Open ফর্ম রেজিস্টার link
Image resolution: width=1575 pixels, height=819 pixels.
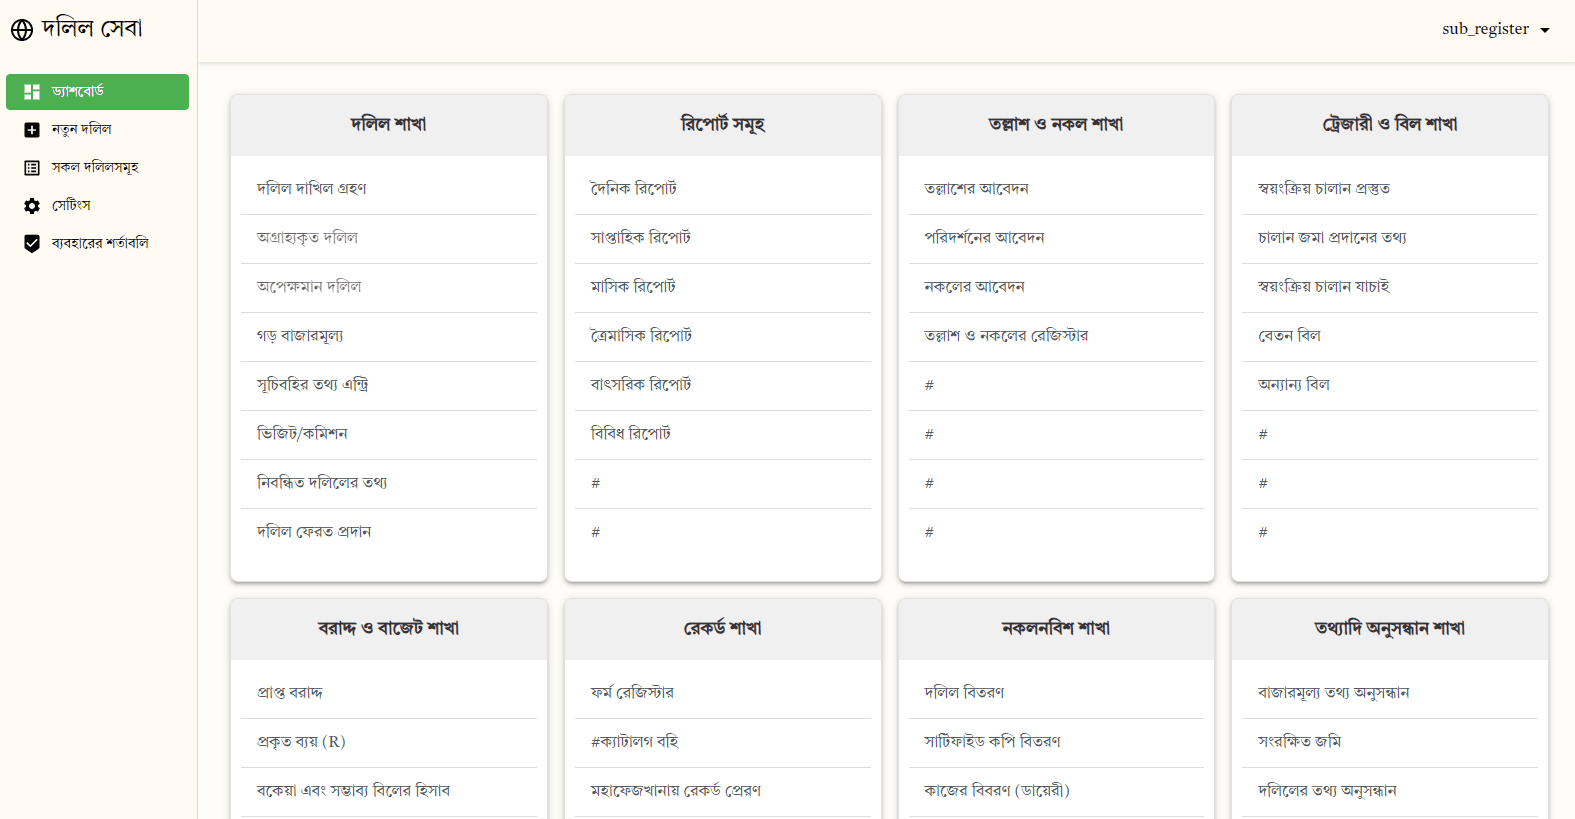(633, 693)
